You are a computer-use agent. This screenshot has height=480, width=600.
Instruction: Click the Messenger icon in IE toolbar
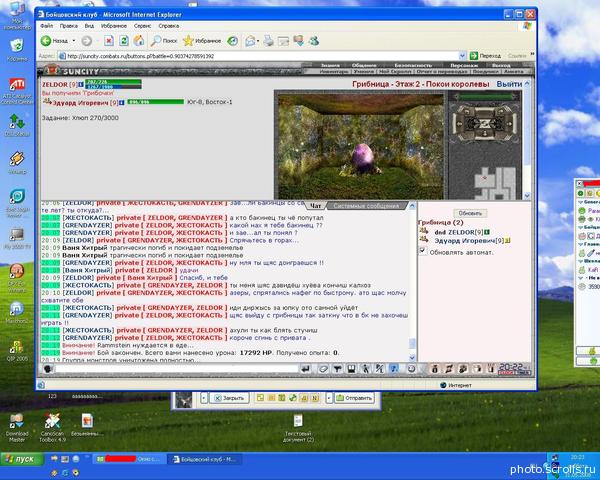(314, 41)
